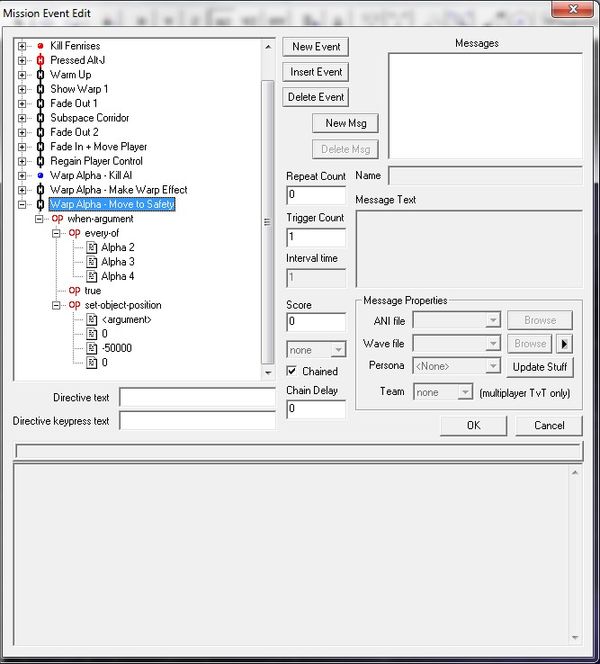
Task: Expand the Subspace Corridor event
Action: click(x=23, y=118)
